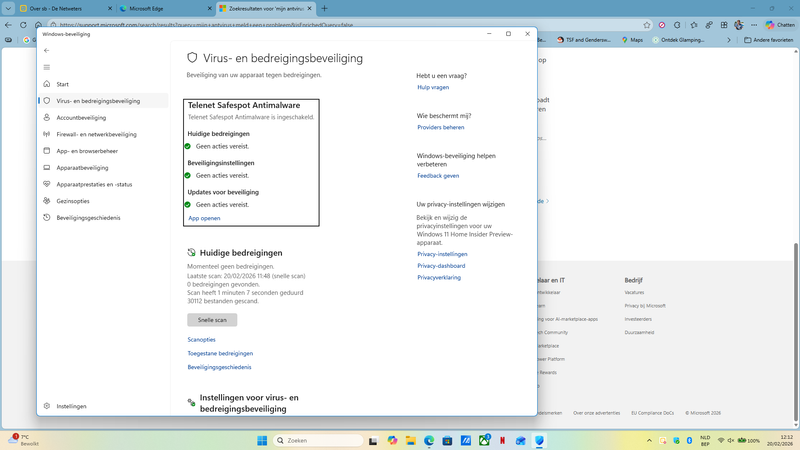Click Bluetooth icon in system tray

coord(689,441)
